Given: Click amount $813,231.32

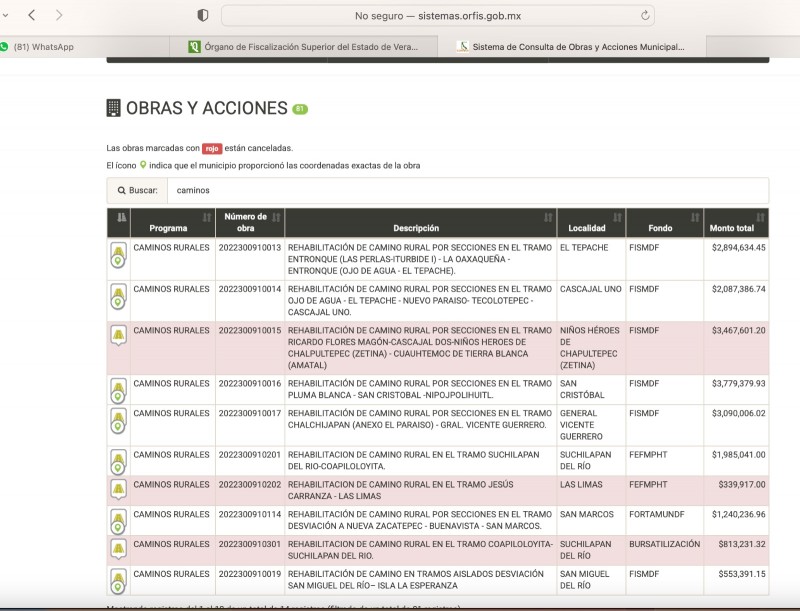Looking at the screenshot, I should [742, 544].
